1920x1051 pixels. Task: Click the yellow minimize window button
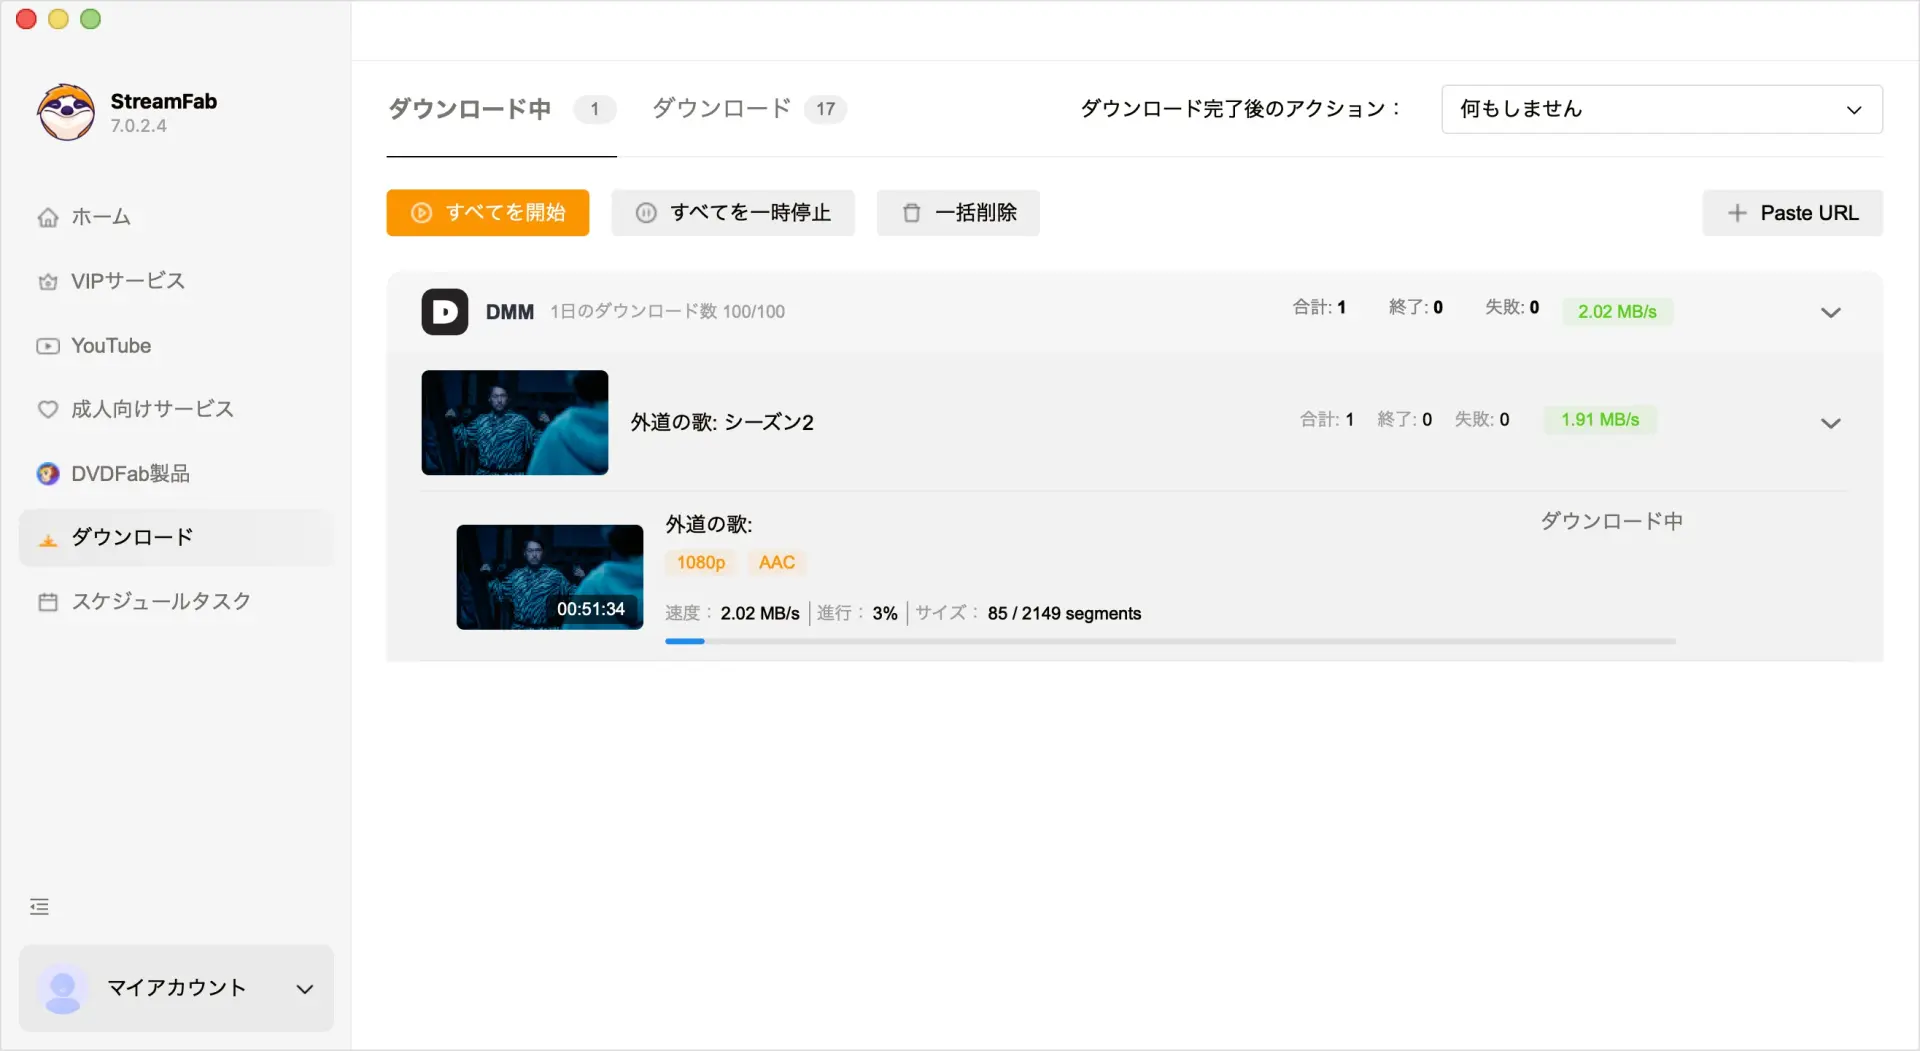59,19
